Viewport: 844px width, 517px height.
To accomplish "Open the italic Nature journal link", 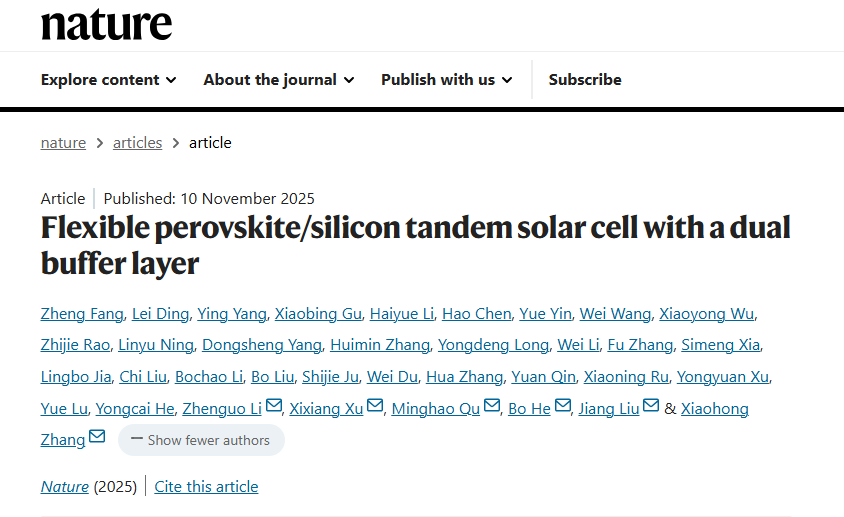I will point(64,487).
